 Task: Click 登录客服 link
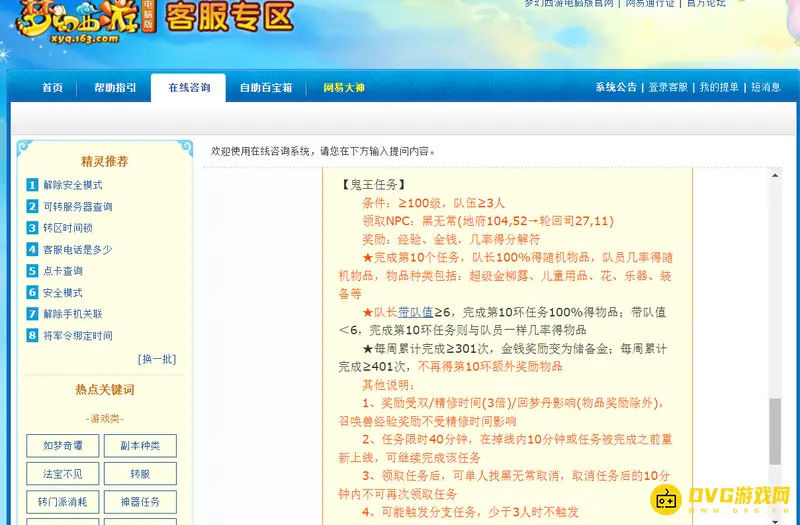668,87
